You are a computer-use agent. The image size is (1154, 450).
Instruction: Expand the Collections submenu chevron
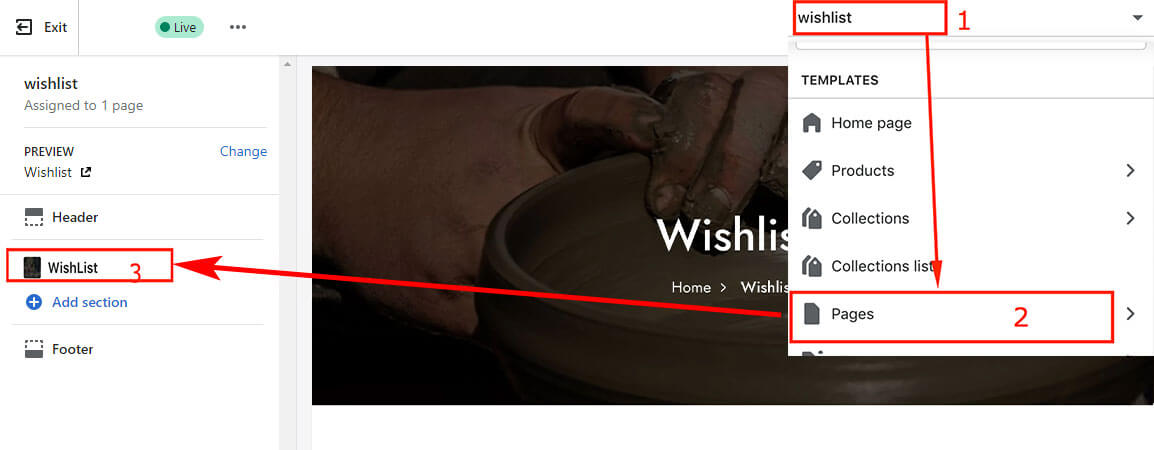[1130, 219]
